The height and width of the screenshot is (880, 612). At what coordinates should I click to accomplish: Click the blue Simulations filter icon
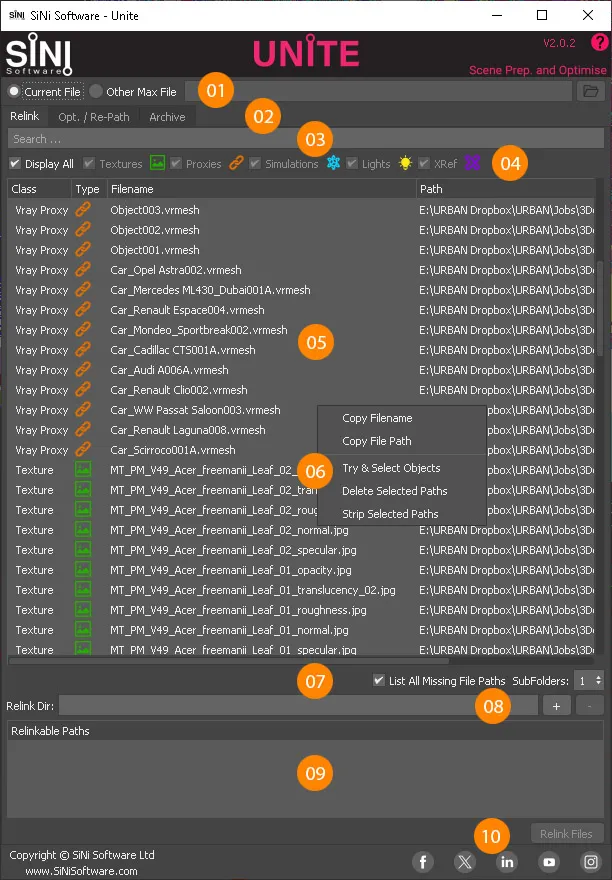[334, 163]
